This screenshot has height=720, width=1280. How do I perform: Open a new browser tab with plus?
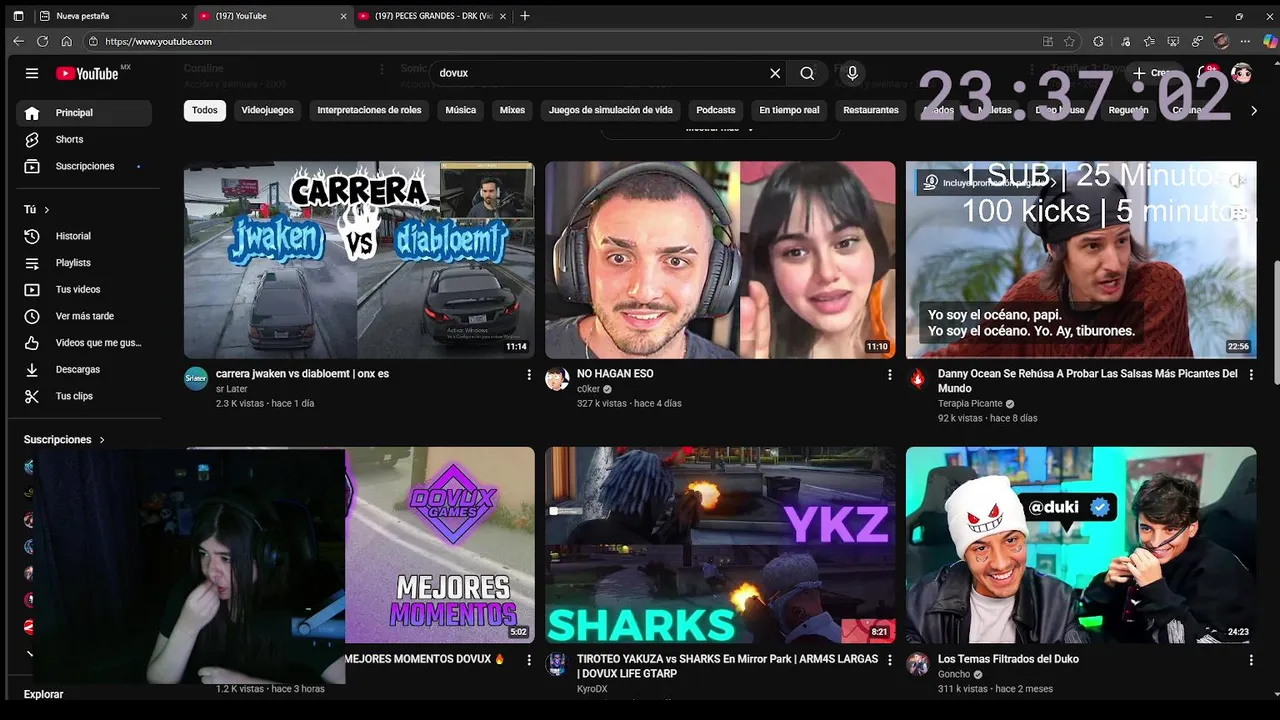pyautogui.click(x=525, y=16)
